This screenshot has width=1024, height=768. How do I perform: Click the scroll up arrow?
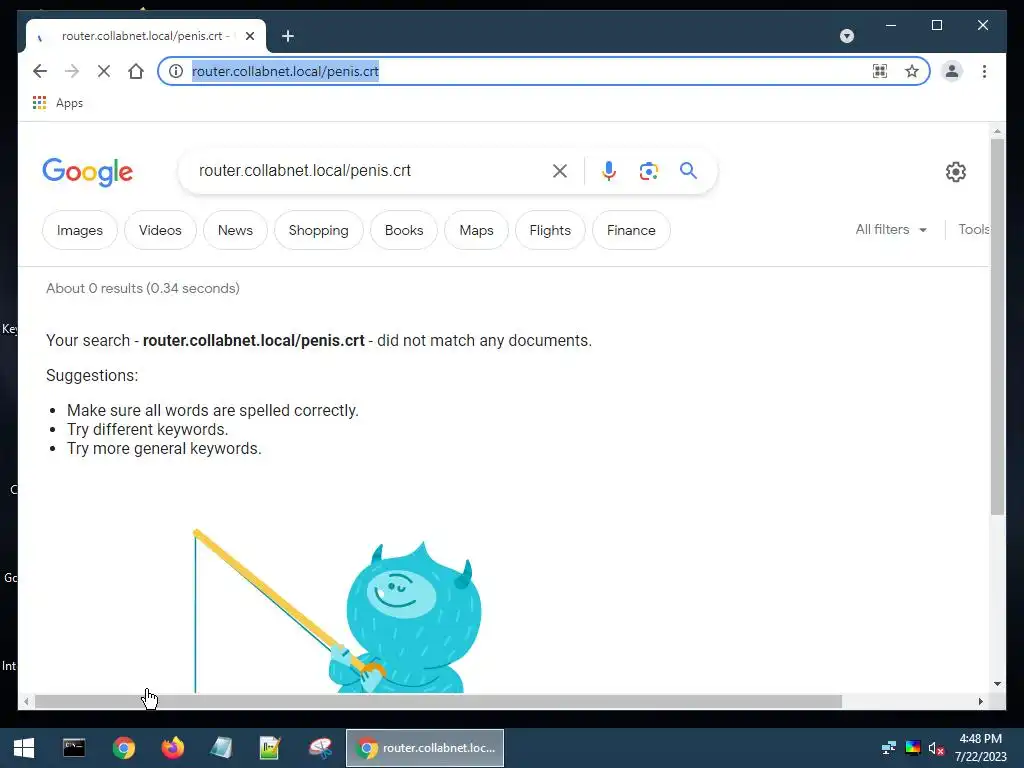pos(997,131)
